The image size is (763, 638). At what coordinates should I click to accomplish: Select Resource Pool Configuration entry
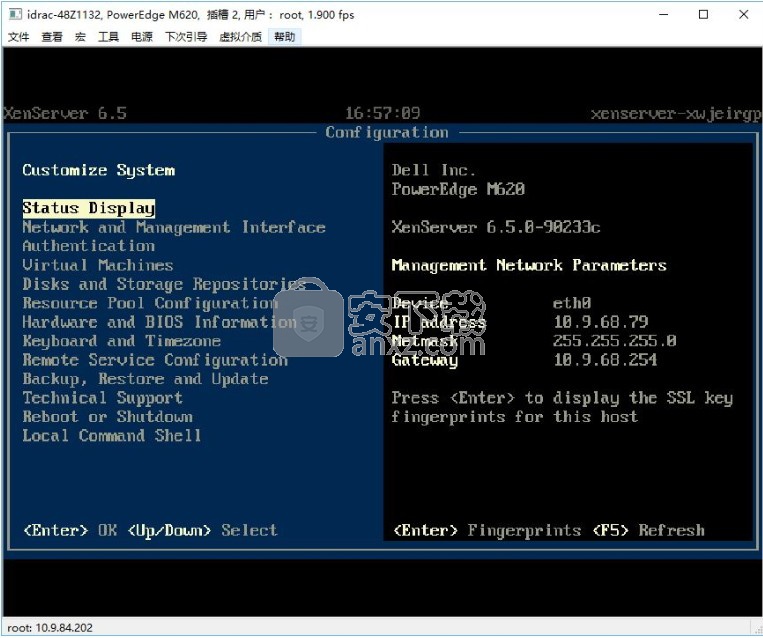coord(150,303)
